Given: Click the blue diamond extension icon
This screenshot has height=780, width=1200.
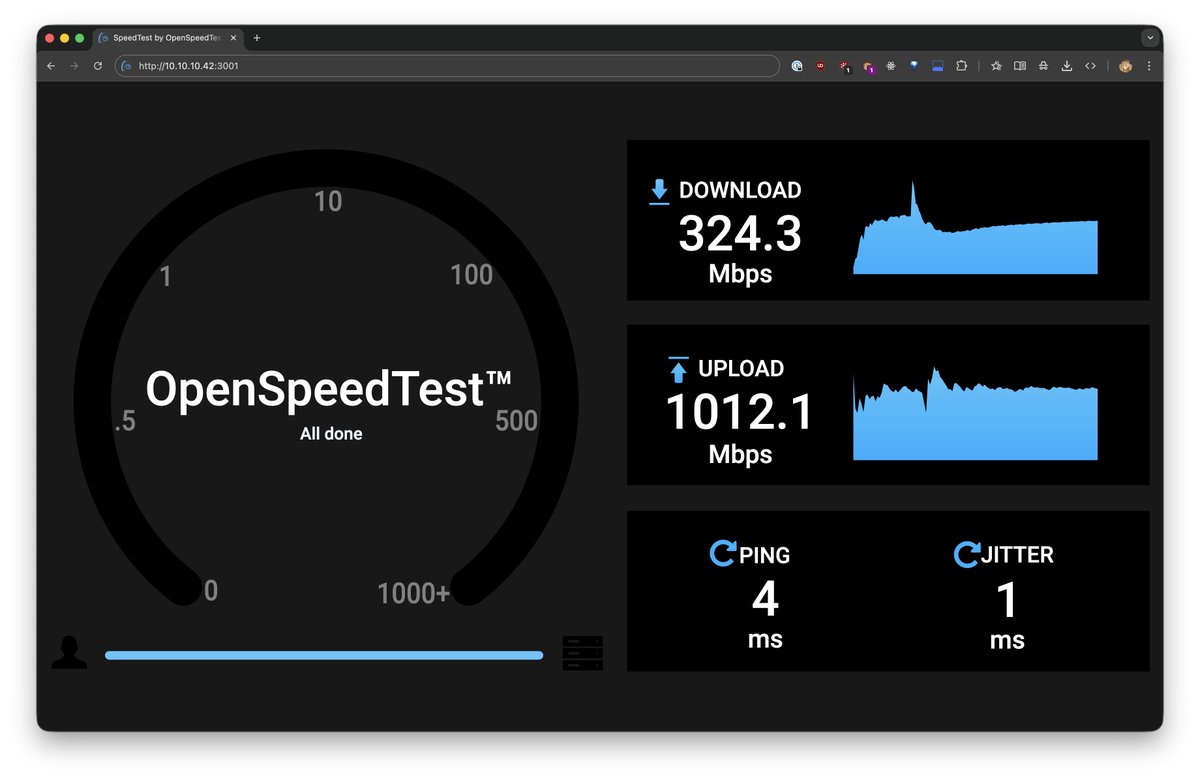Looking at the screenshot, I should (x=914, y=66).
